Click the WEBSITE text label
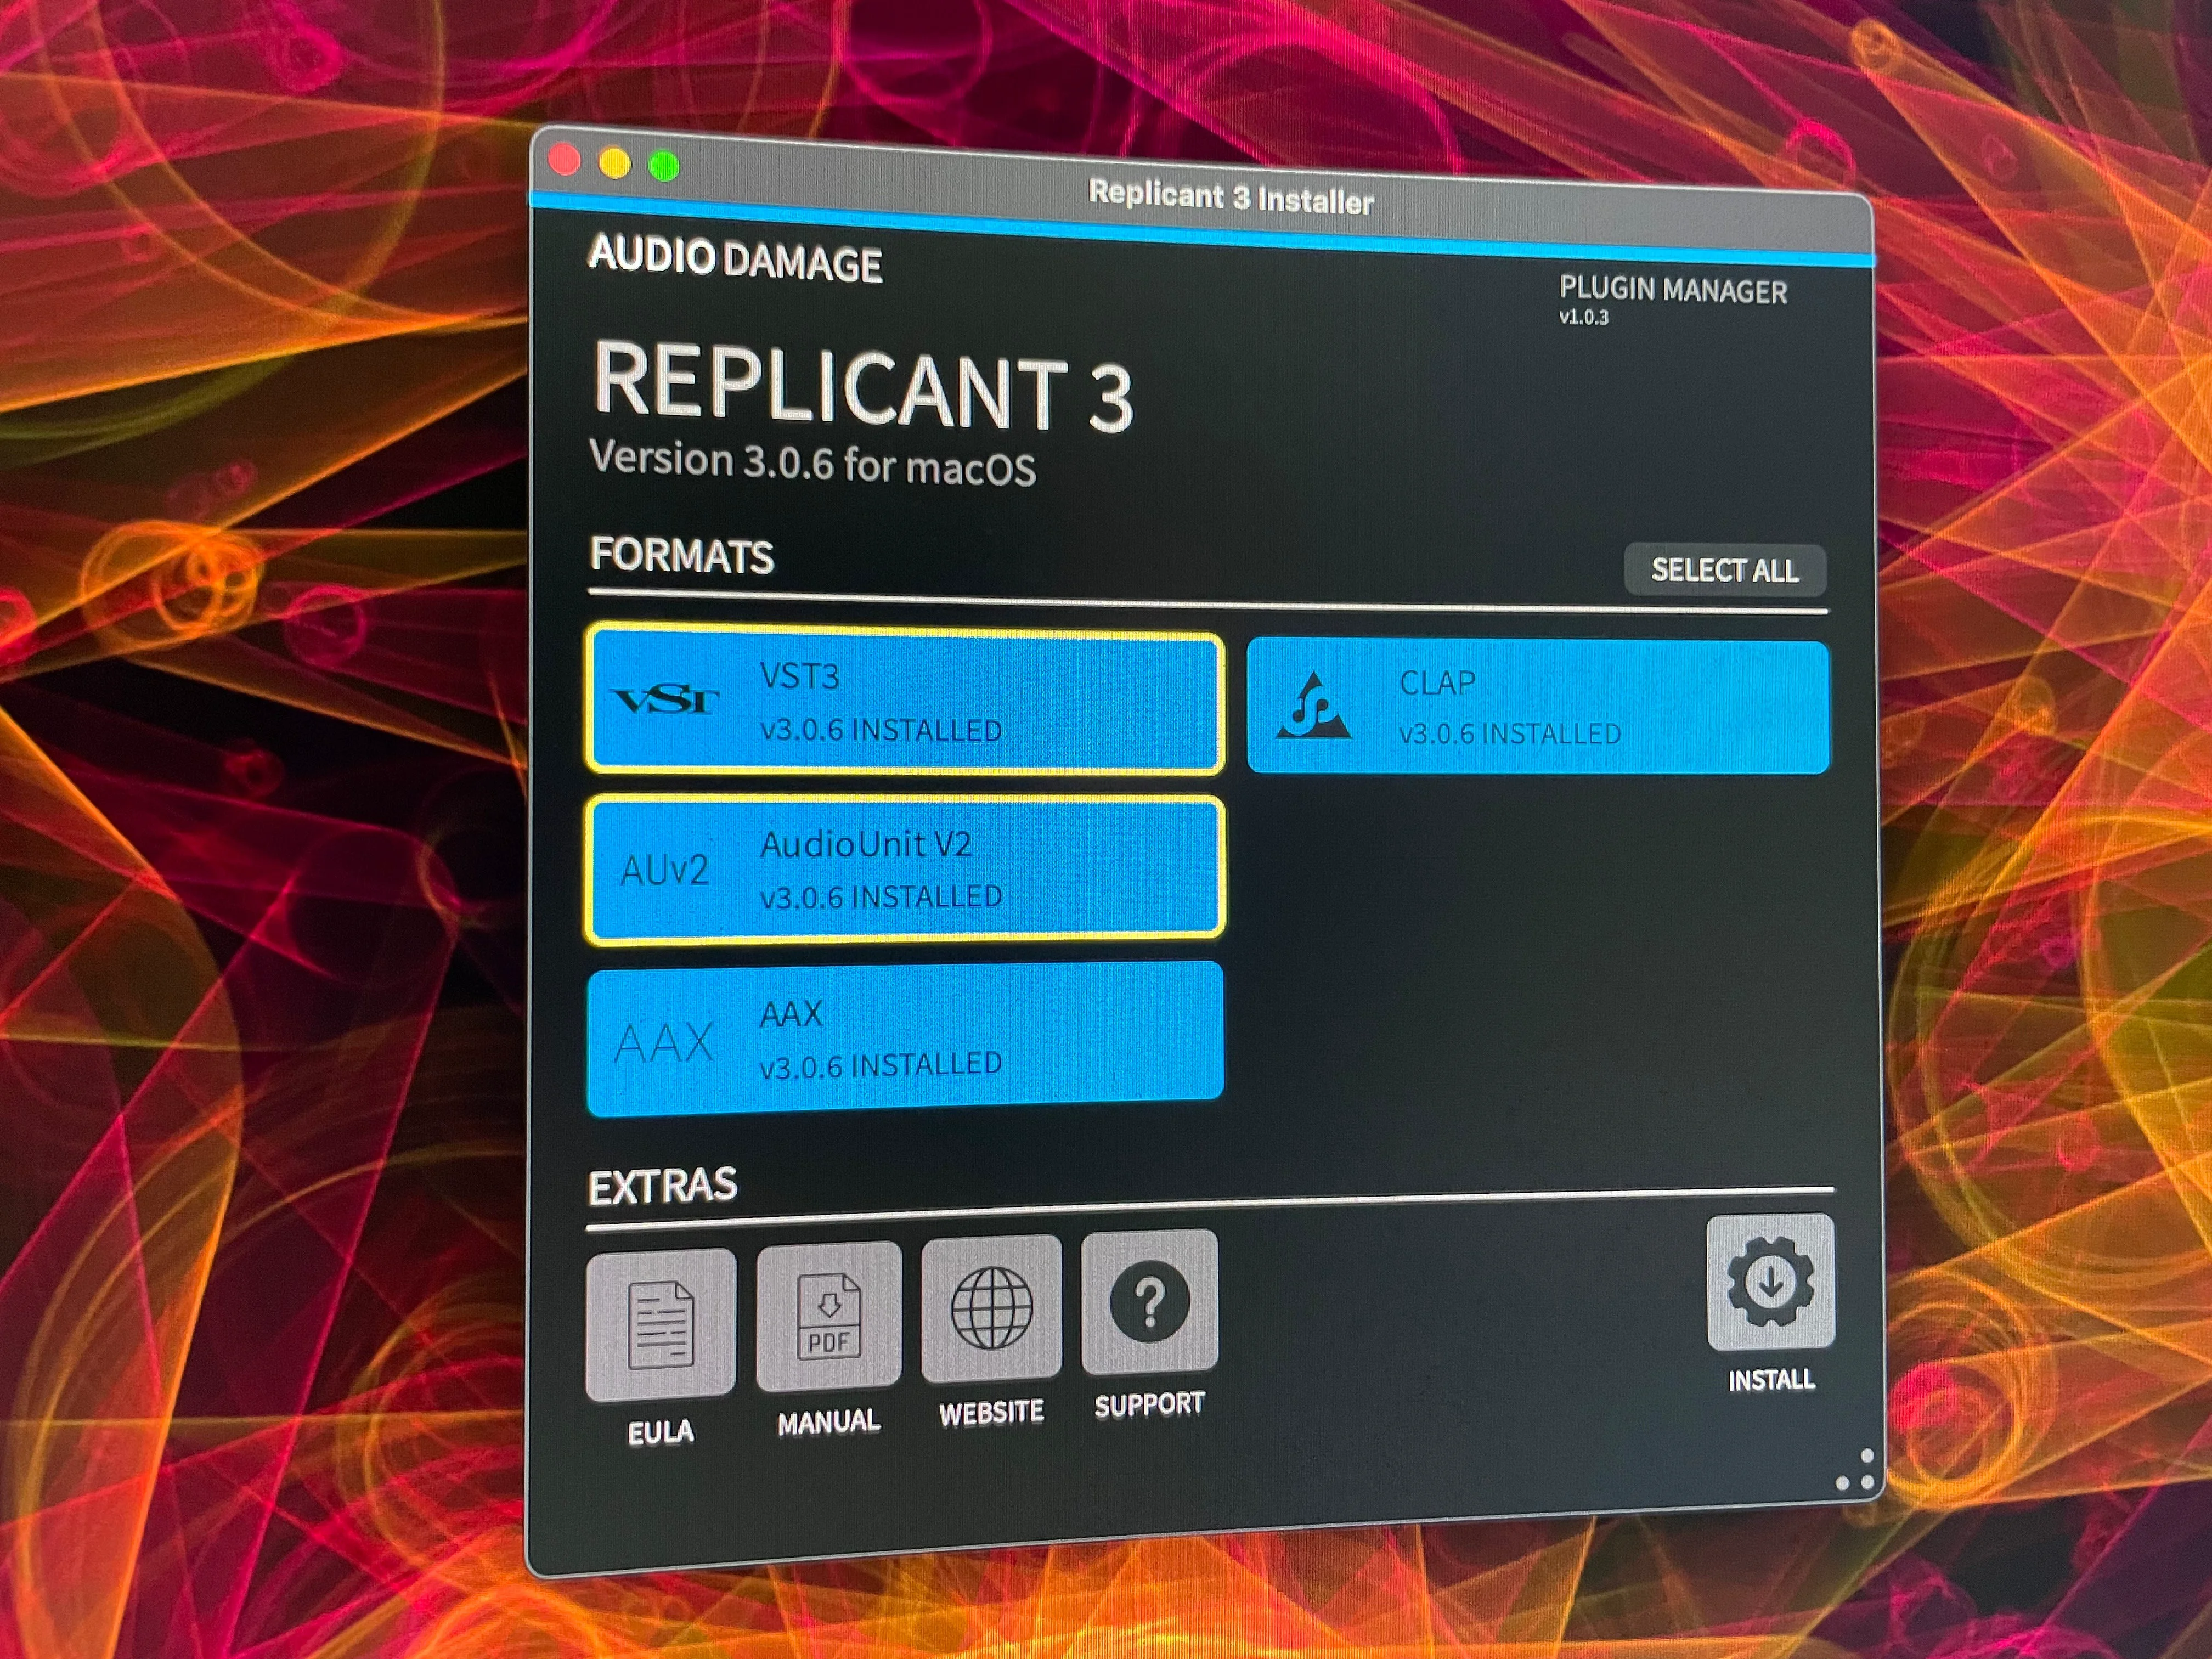Image resolution: width=2212 pixels, height=1659 pixels. [991, 1412]
